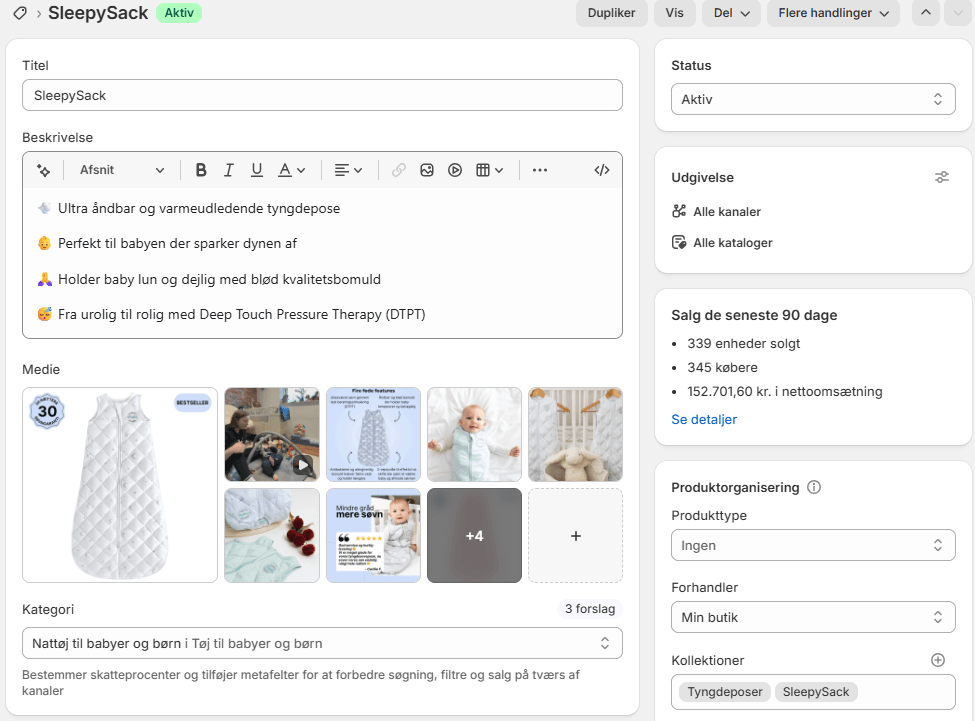Click the Dupliker button
Viewport: 975px width, 721px height.
pyautogui.click(x=611, y=13)
